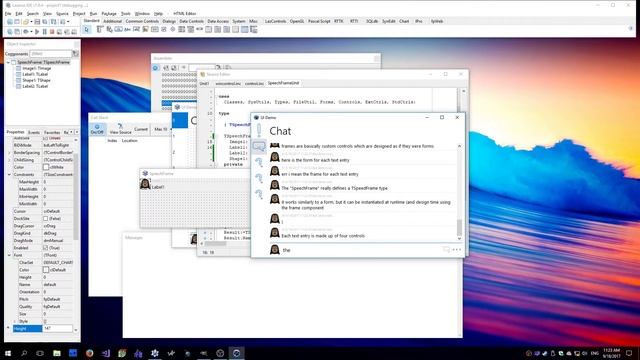Pick the TLabel 'Abc' component in palette

pyautogui.click(x=127, y=29)
